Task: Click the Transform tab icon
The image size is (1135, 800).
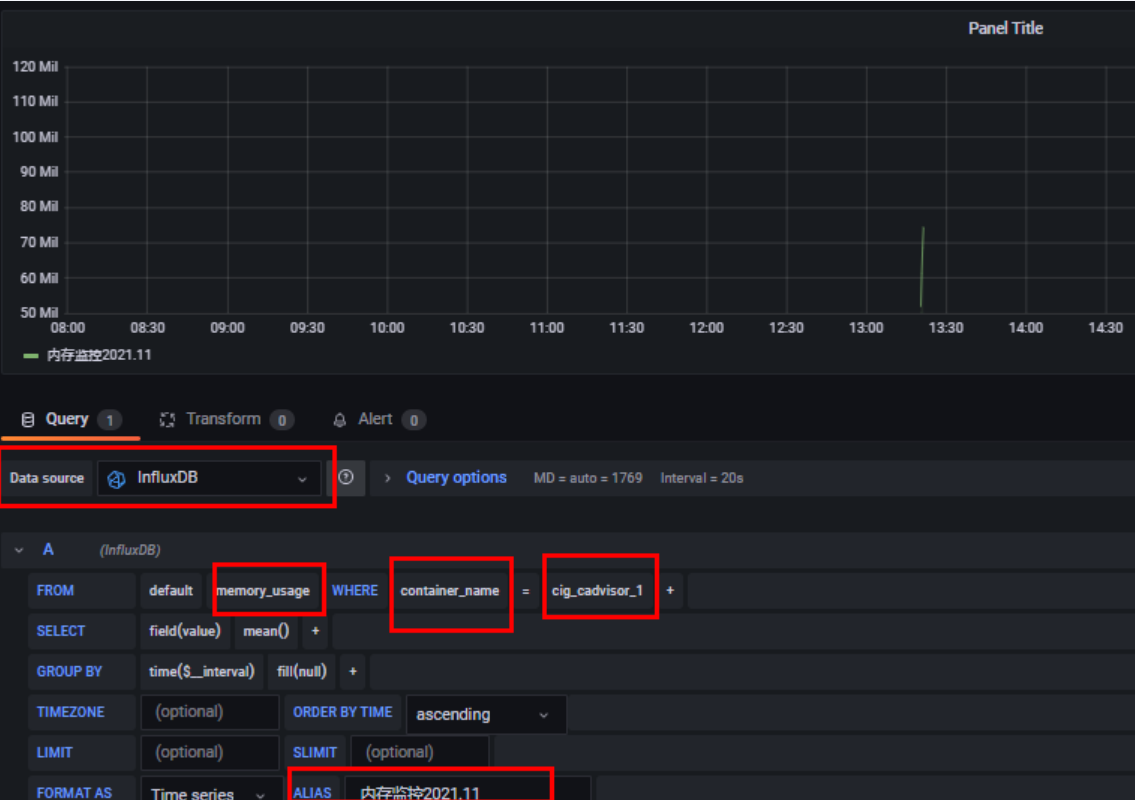Action: [166, 419]
